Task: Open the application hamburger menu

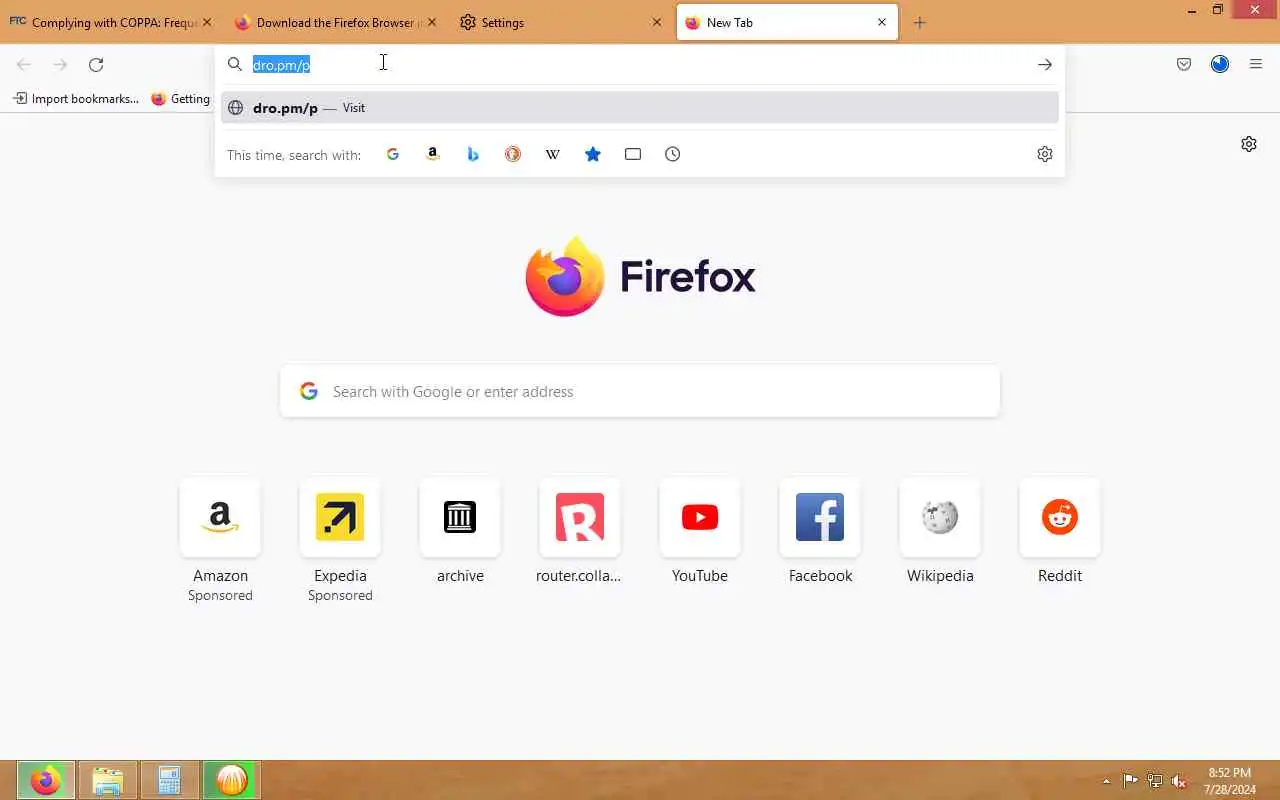Action: pos(1256,64)
